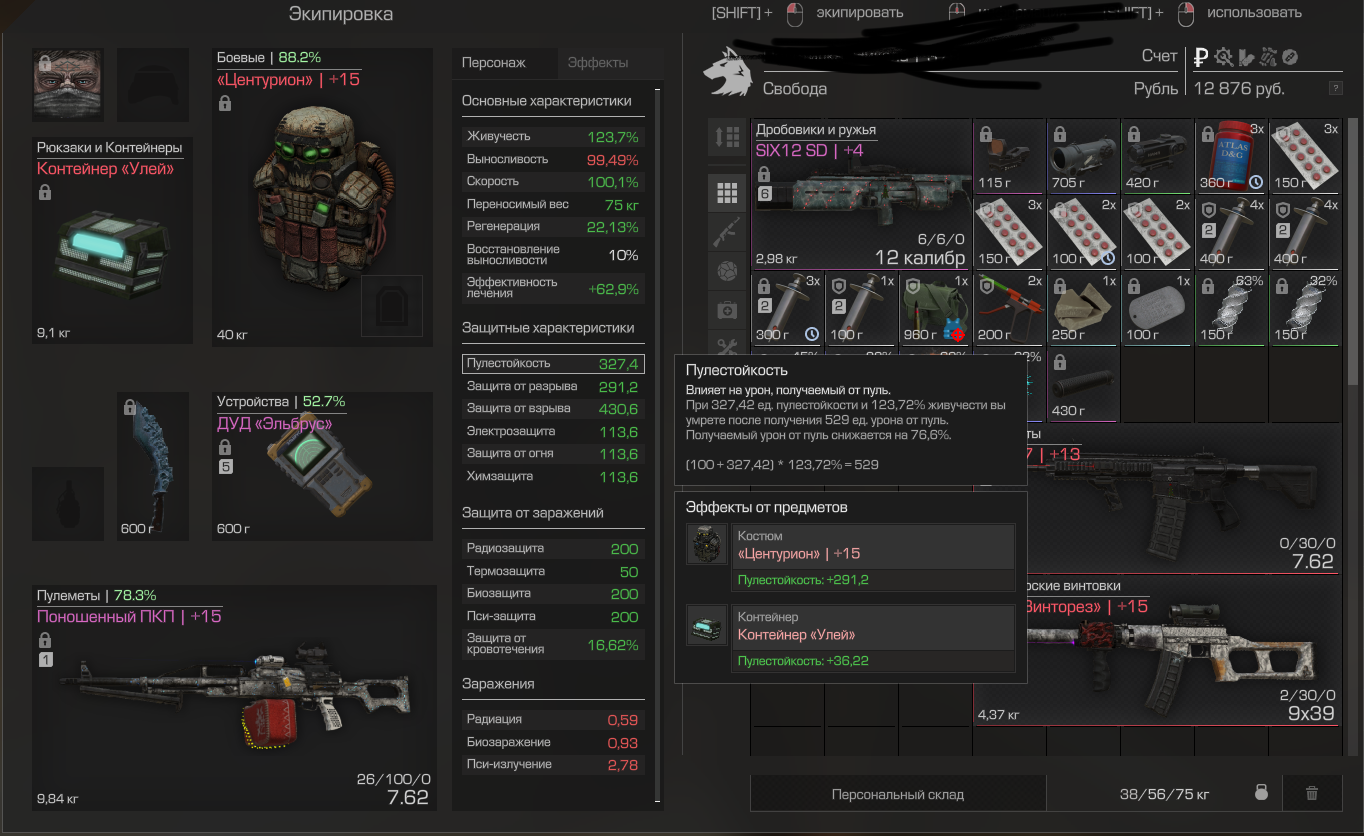Select the Пулестойкость stat row
This screenshot has width=1364, height=836.
point(554,364)
